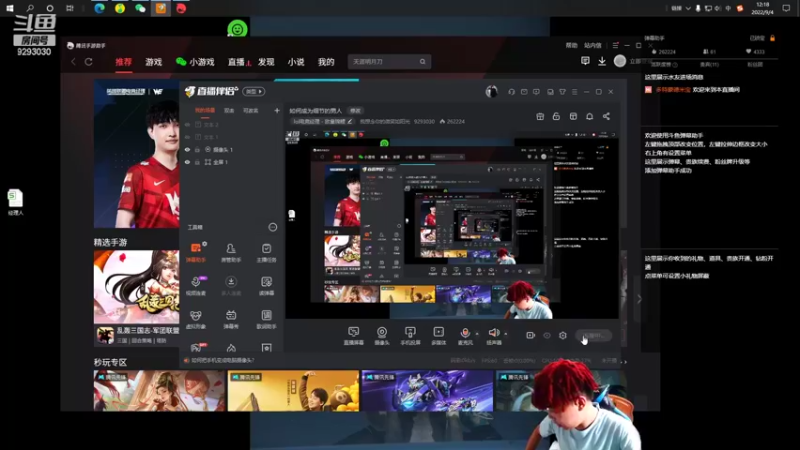Go back in game assistant window
The image size is (800, 450).
[x=73, y=62]
